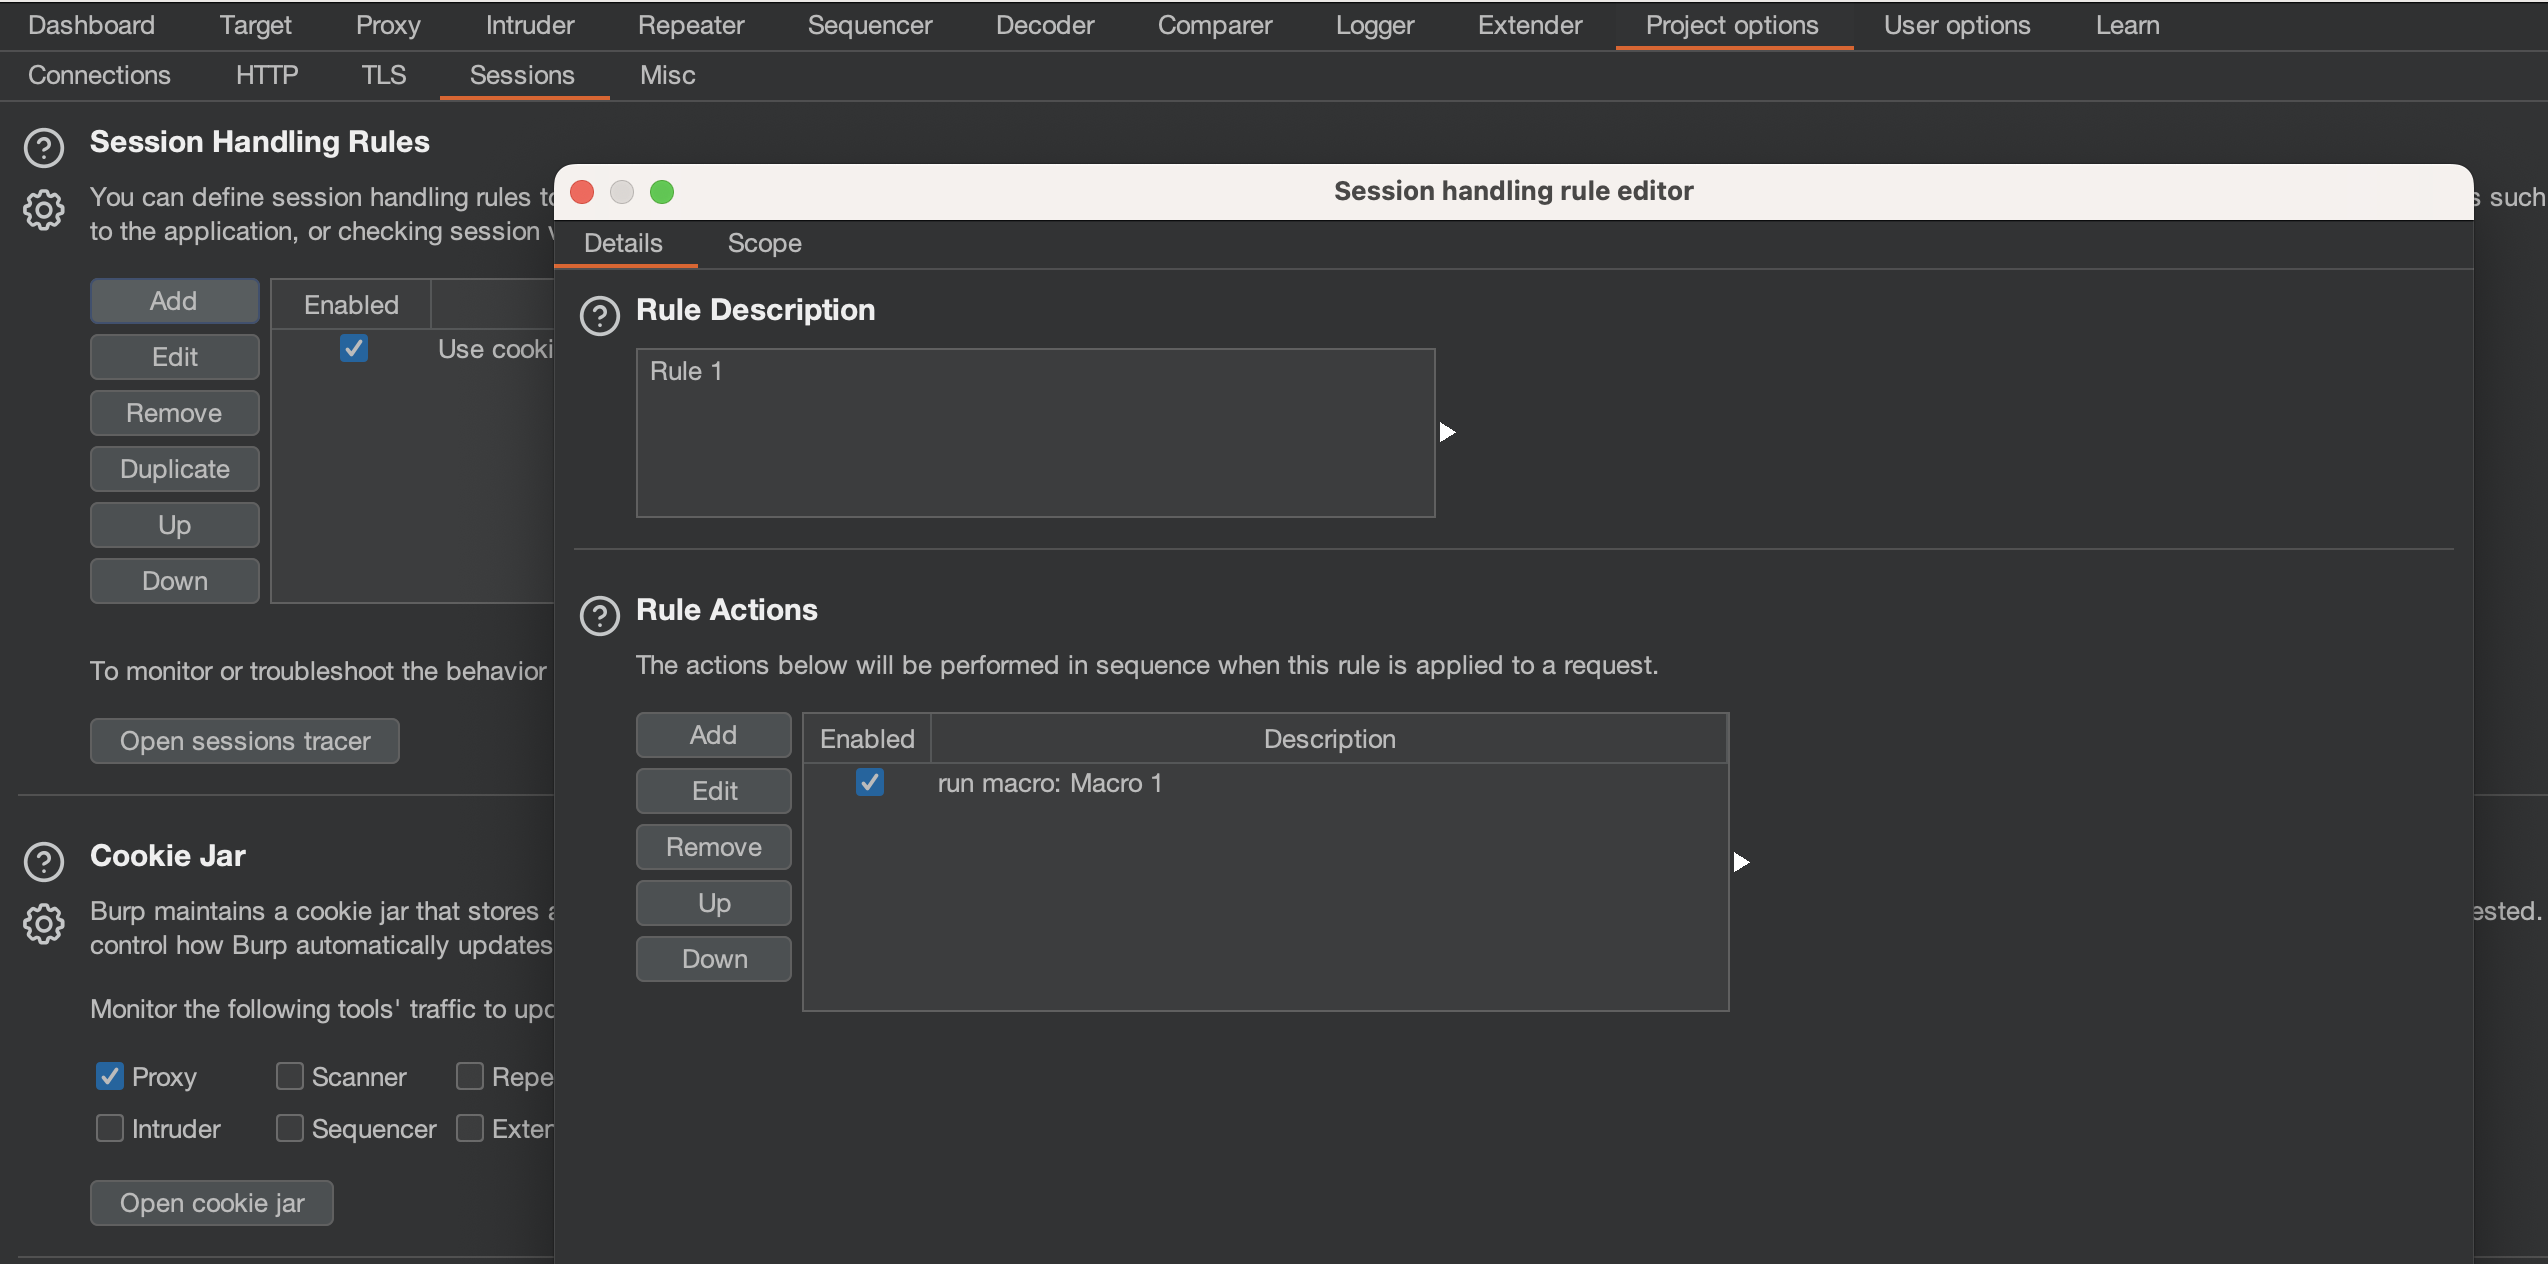The height and width of the screenshot is (1264, 2548).
Task: Open cookie jar
Action: coord(212,1203)
